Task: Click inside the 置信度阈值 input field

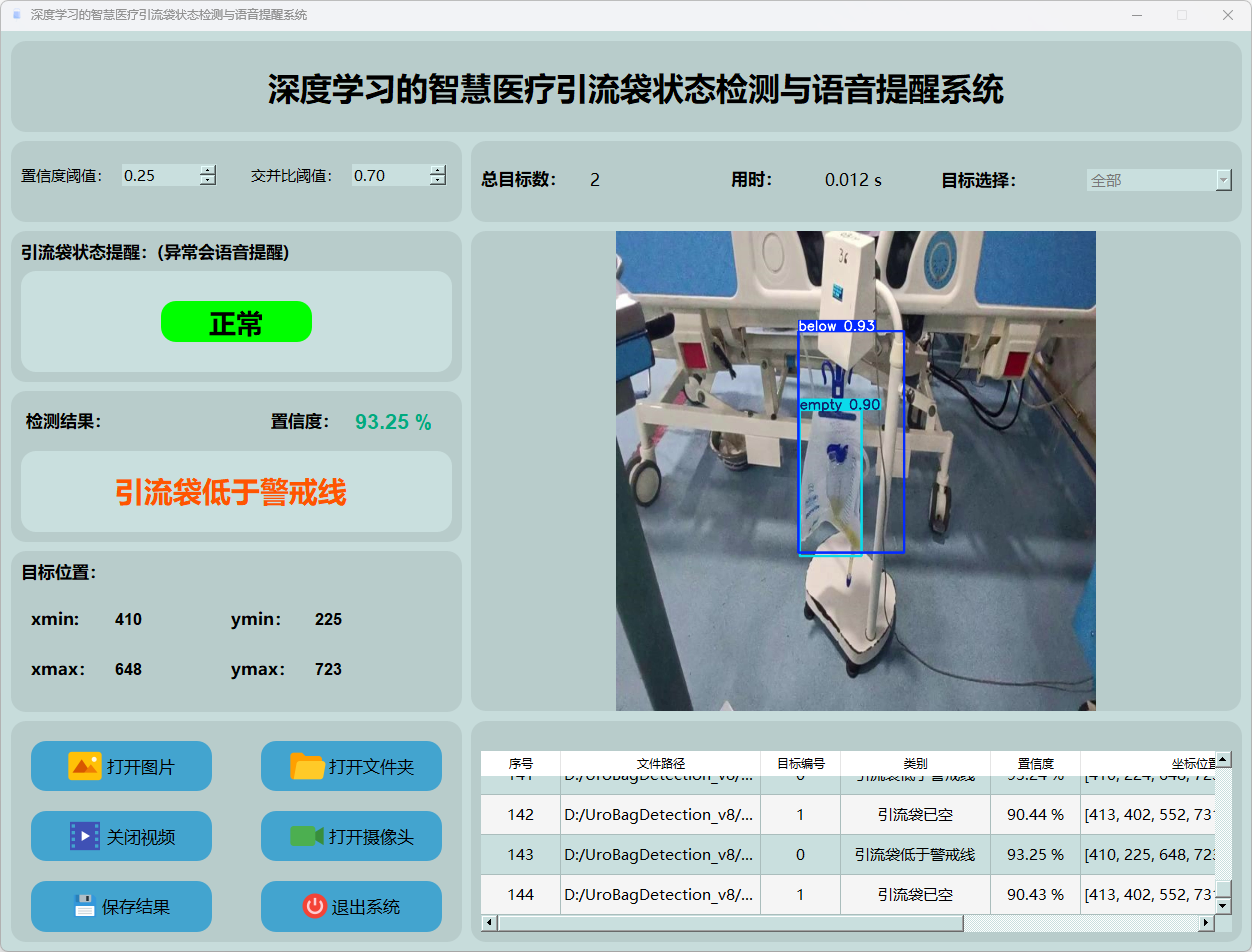Action: [160, 175]
